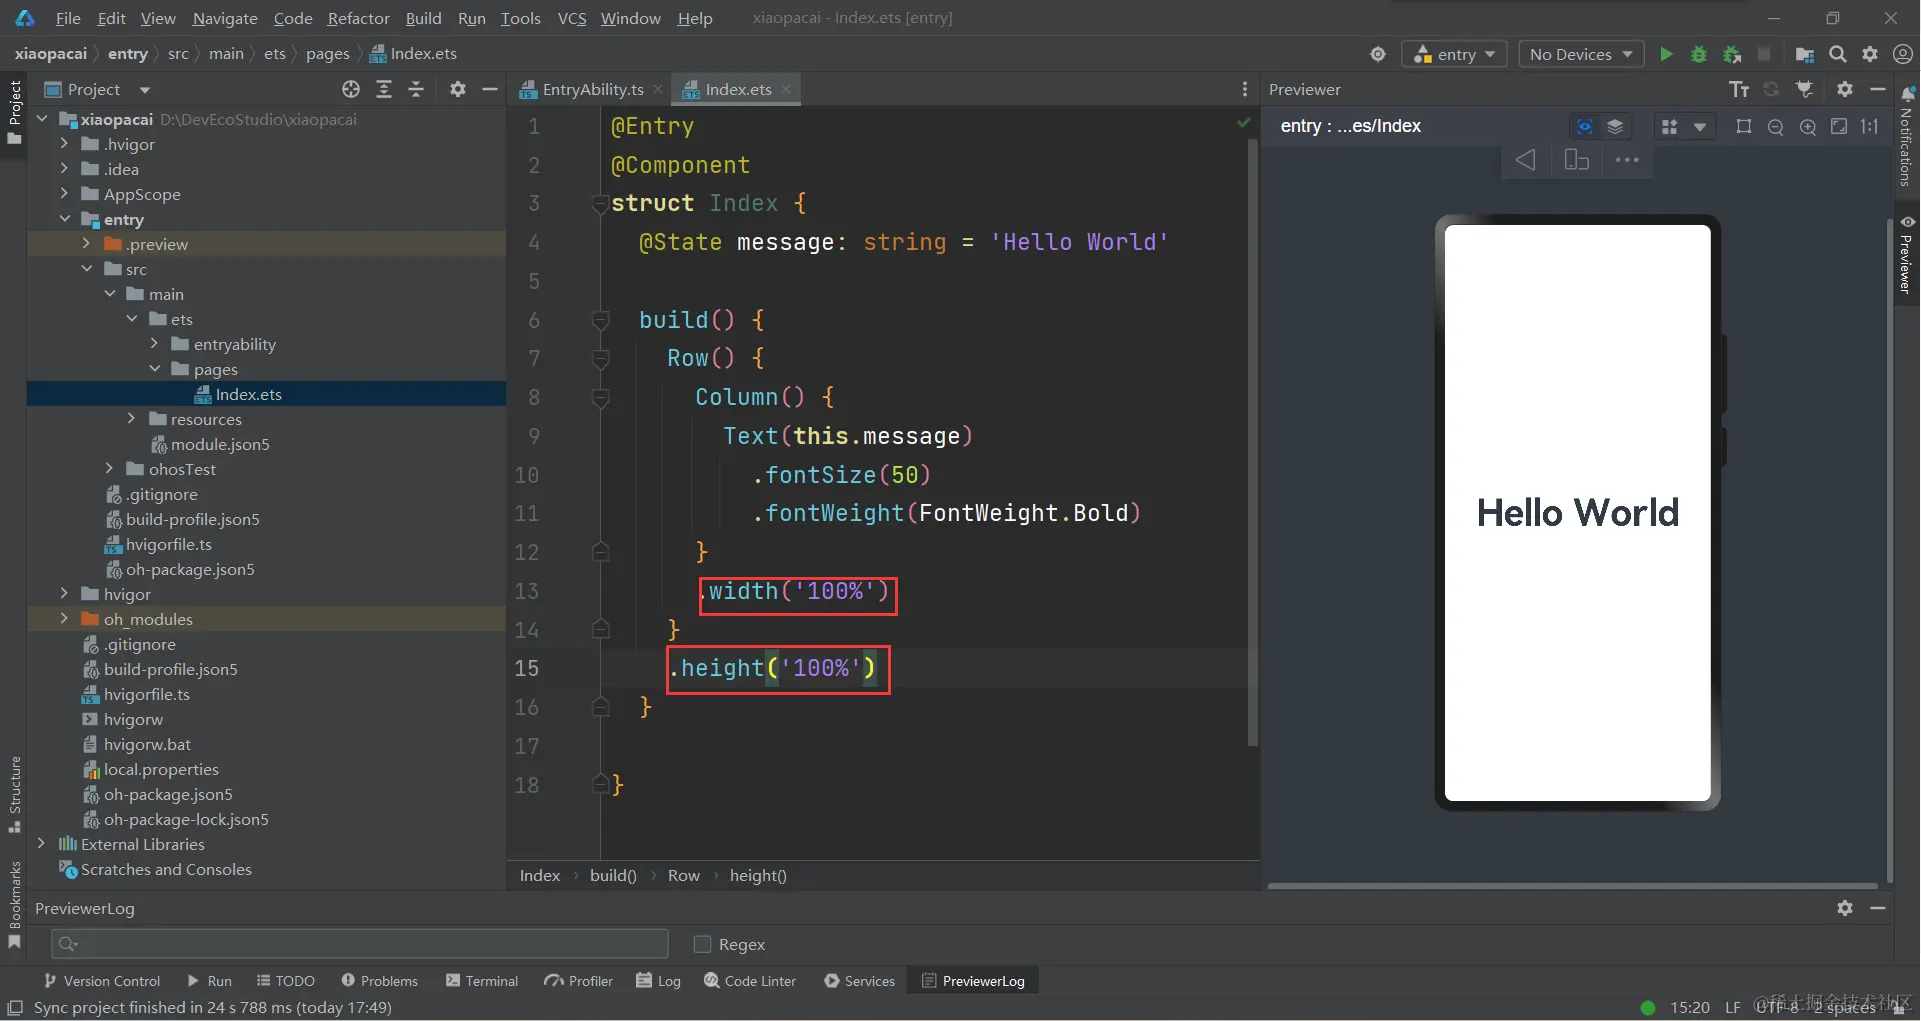This screenshot has height=1021, width=1921.
Task: Open Project panel options gear
Action: coord(458,89)
